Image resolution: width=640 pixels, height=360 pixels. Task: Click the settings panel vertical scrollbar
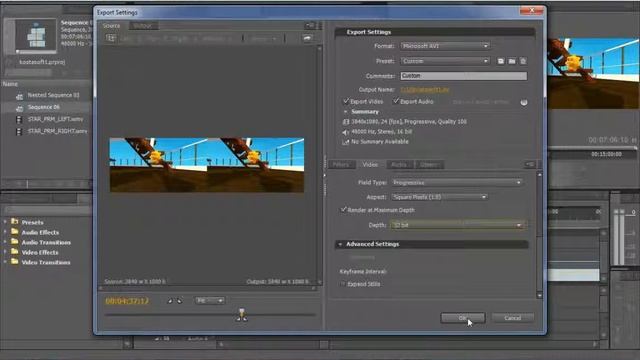pos(540,235)
